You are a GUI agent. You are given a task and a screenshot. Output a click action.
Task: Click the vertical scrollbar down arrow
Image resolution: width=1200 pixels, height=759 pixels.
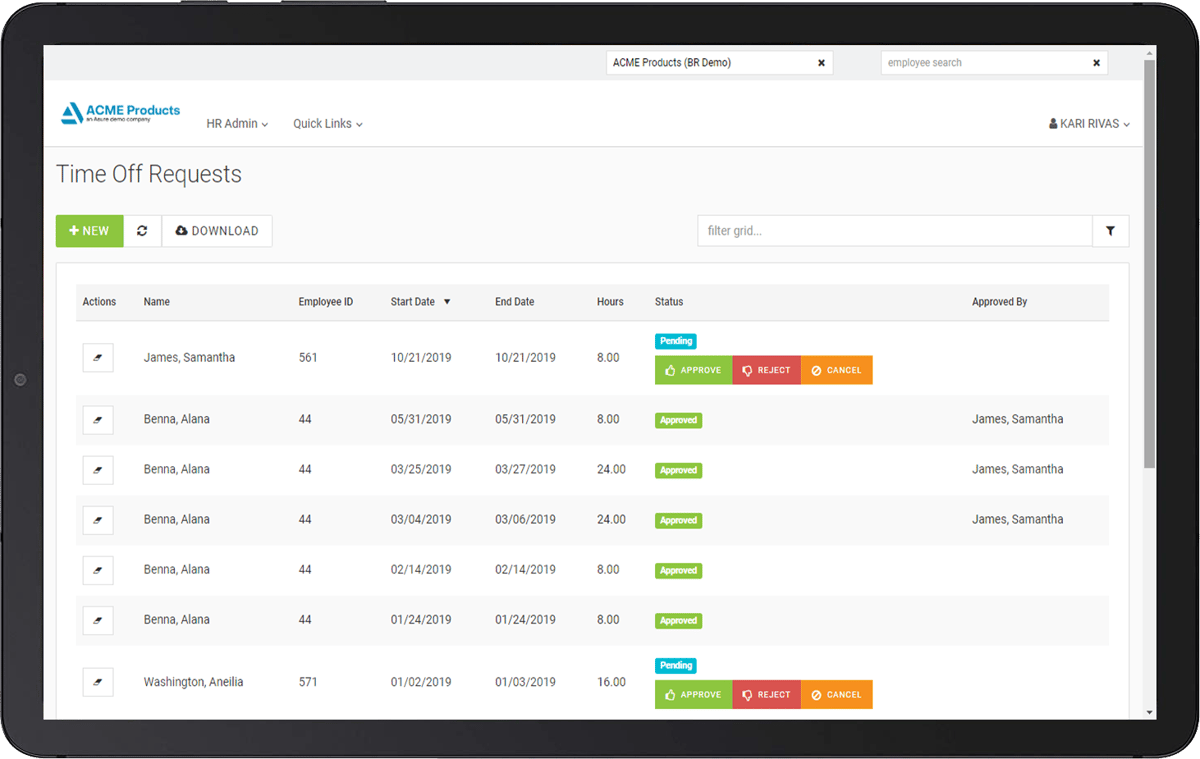[1149, 712]
